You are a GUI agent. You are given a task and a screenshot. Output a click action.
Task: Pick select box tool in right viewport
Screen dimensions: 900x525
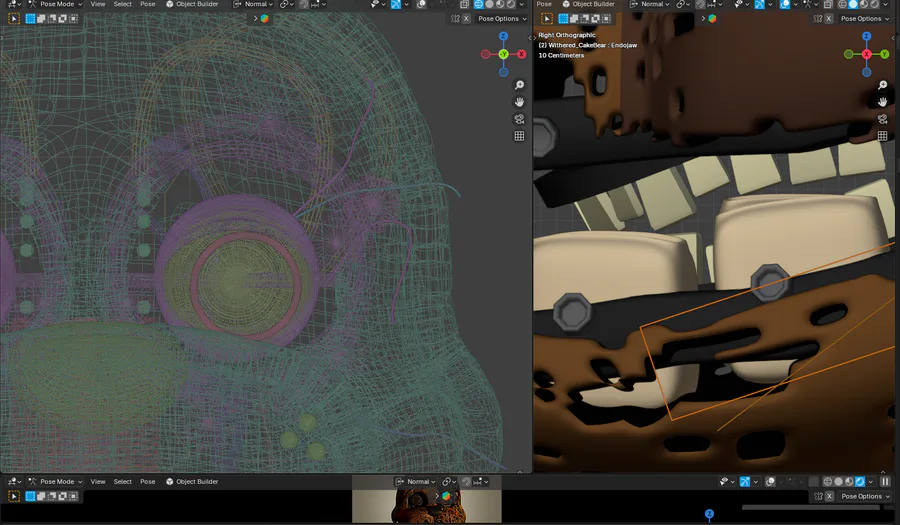[547, 18]
